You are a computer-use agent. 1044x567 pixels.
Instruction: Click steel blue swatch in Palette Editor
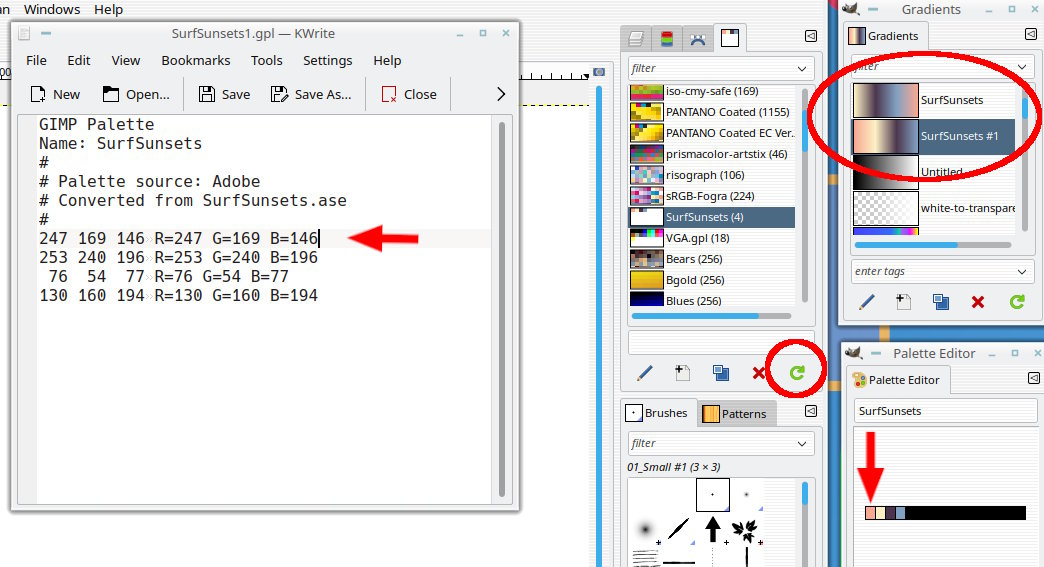pyautogui.click(x=900, y=513)
